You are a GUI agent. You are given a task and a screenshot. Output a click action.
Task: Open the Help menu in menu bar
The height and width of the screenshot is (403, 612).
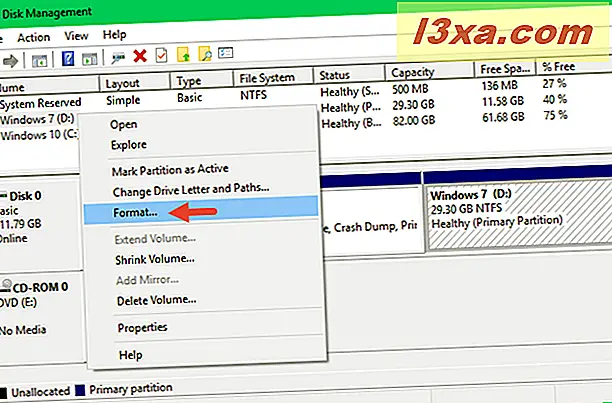click(114, 35)
